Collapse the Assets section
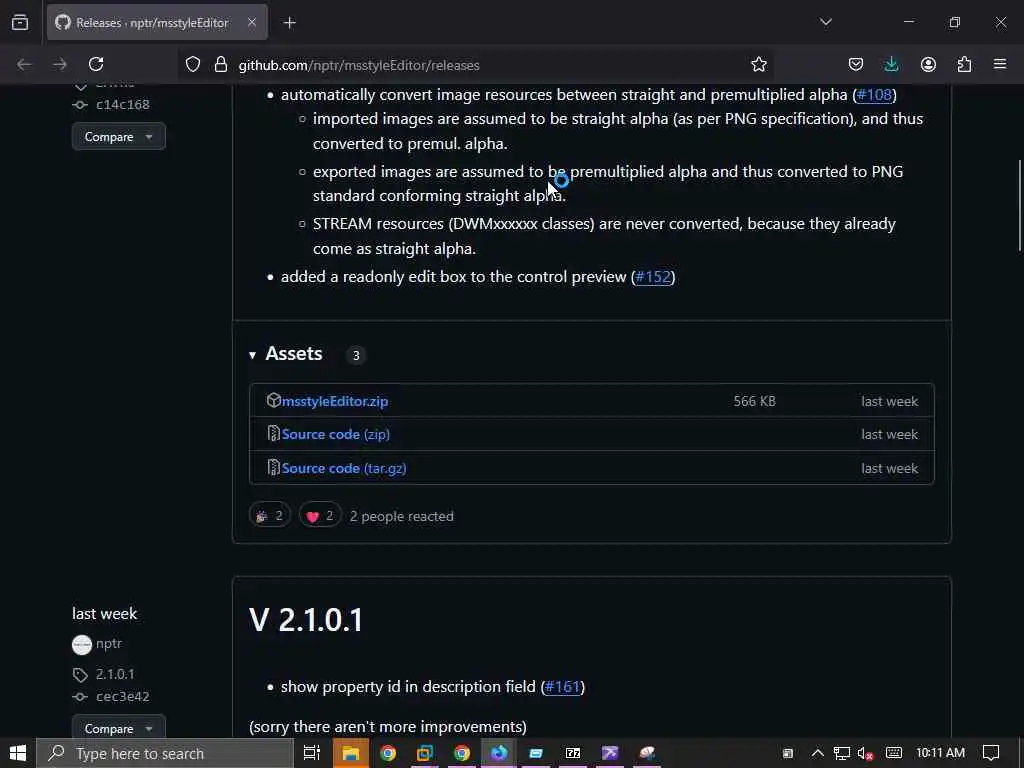1024x768 pixels. pos(286,354)
